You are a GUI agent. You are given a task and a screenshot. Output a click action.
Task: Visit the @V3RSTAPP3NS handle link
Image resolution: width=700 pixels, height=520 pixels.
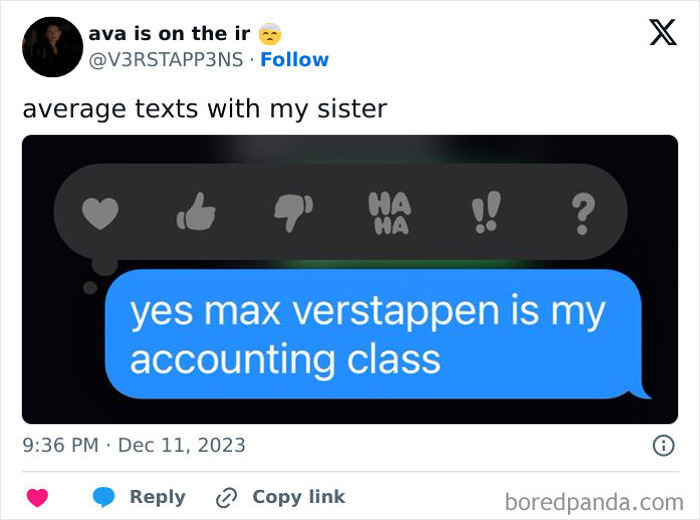pyautogui.click(x=166, y=60)
